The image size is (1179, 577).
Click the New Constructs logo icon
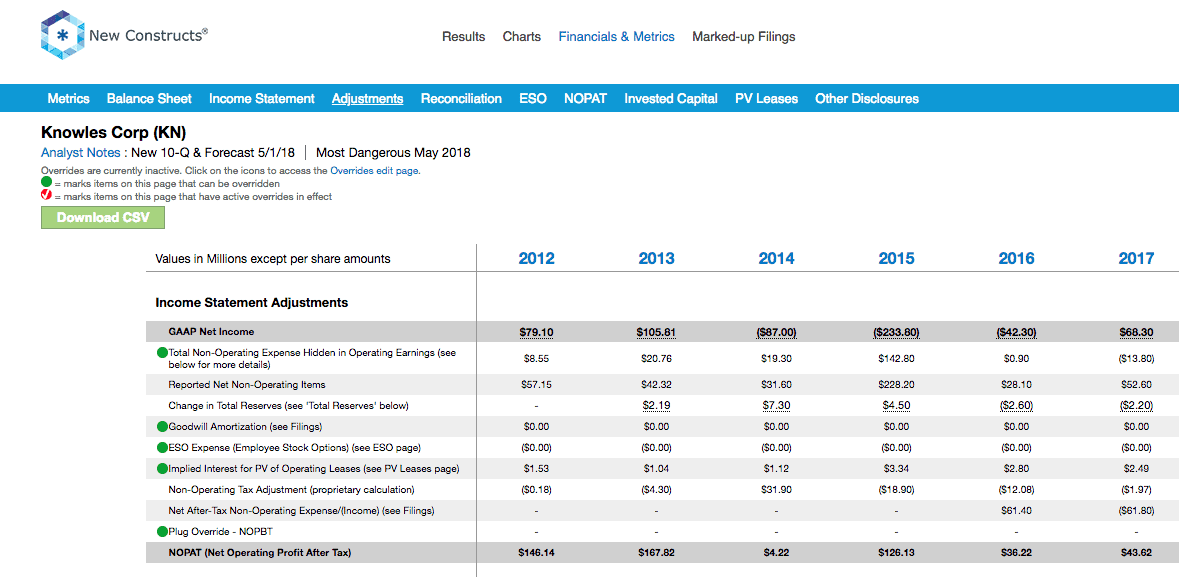point(63,35)
